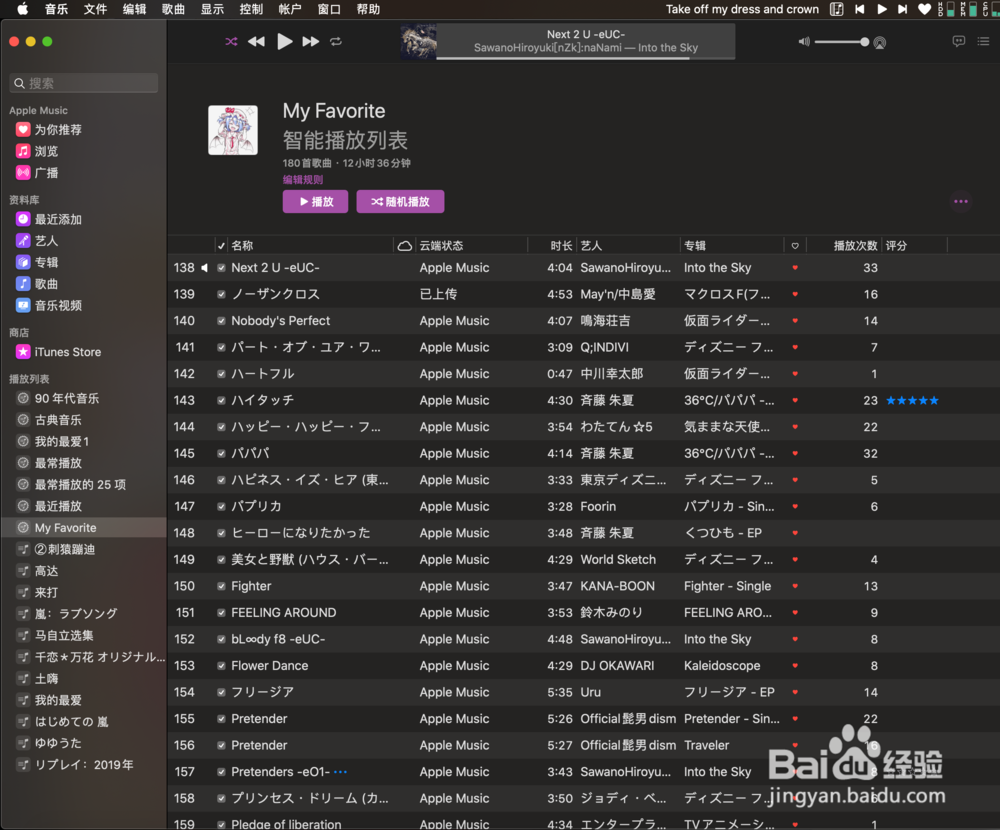The width and height of the screenshot is (1000, 830).
Task: Open 编辑规则 edit rules link
Action: [x=303, y=180]
